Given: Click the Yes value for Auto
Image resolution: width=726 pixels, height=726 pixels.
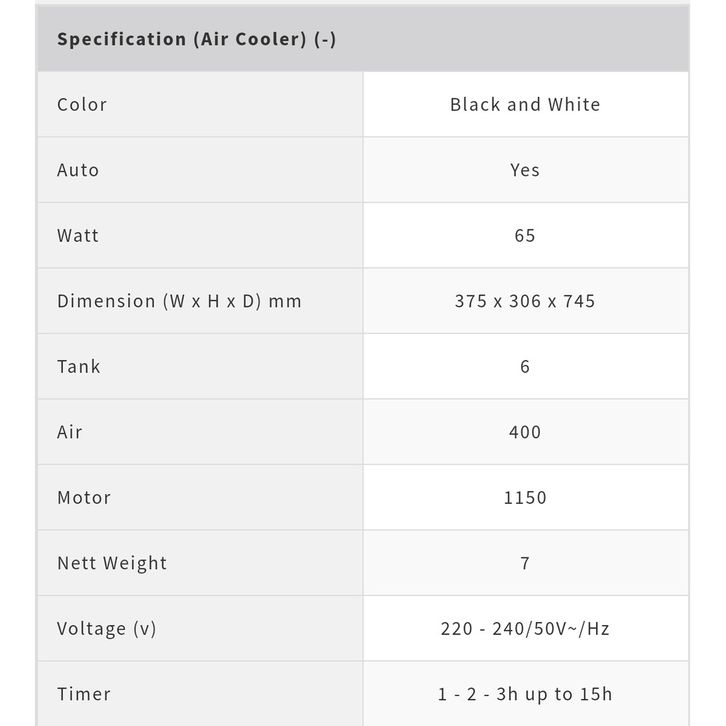Looking at the screenshot, I should pos(525,170).
